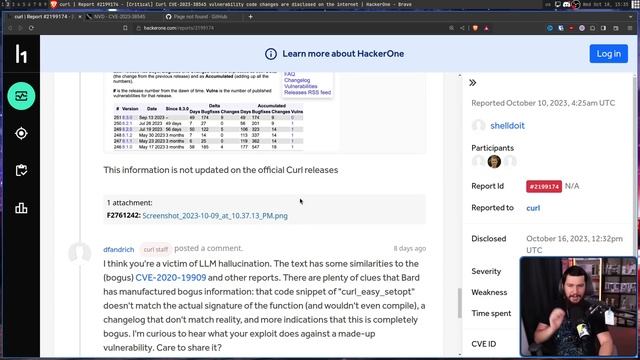The height and width of the screenshot is (360, 640).
Task: Click the middle participant avatar photo
Action: click(x=494, y=162)
